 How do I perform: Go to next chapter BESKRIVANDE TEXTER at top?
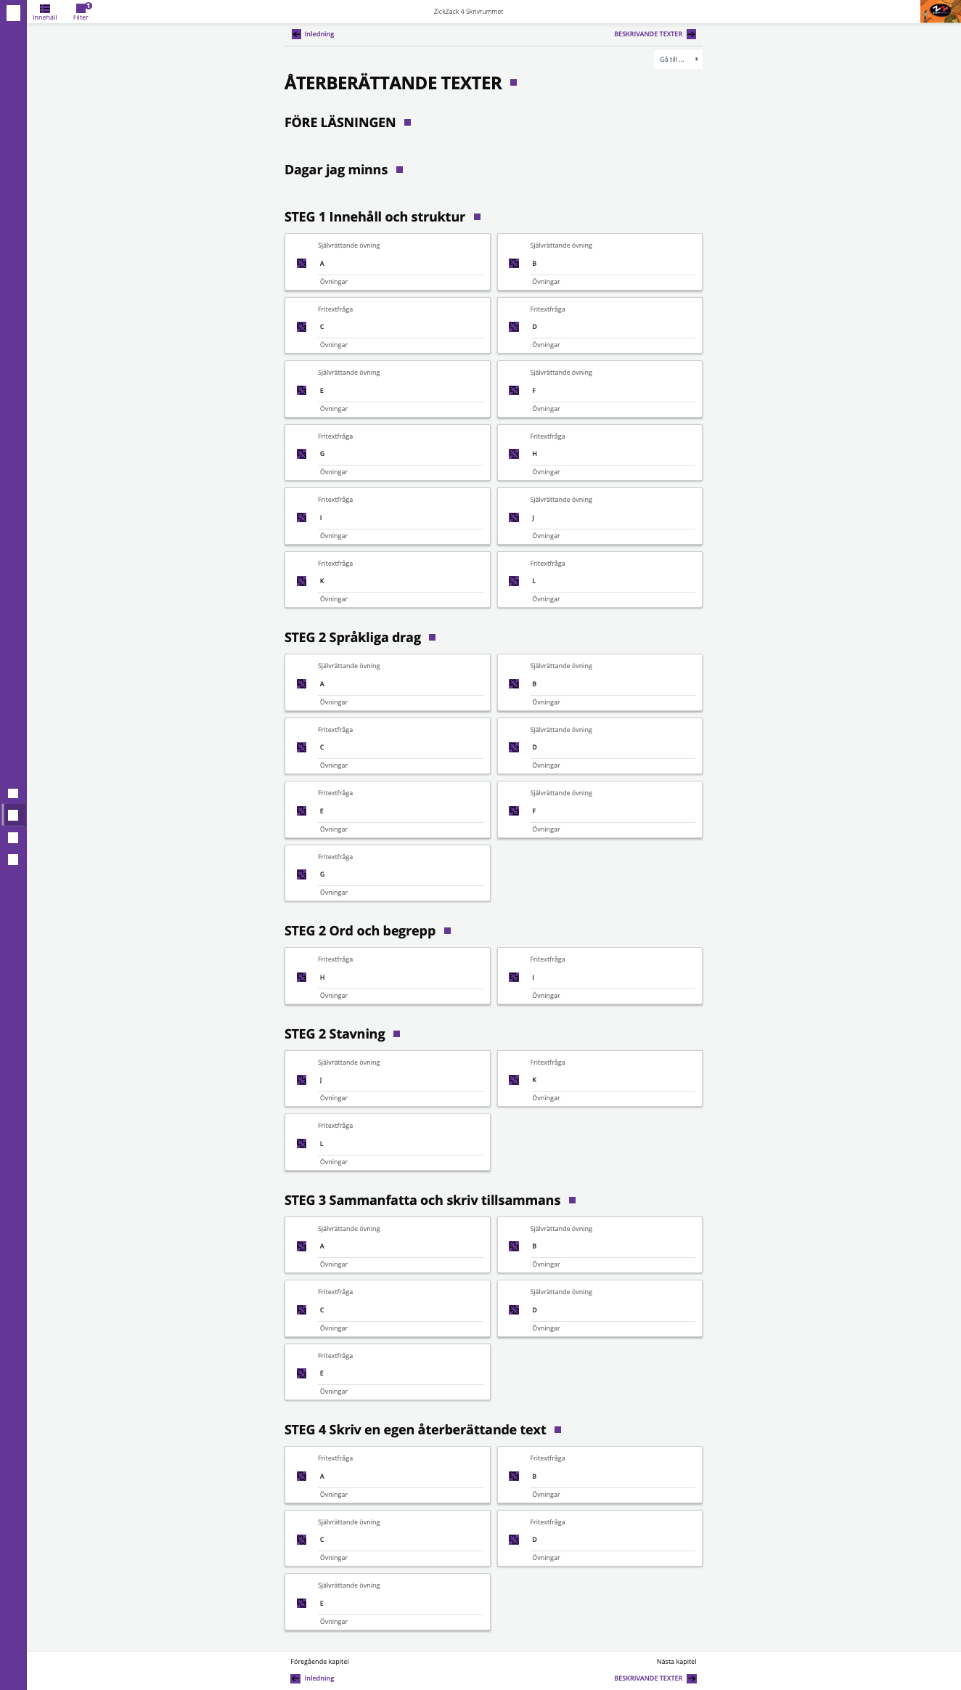pyautogui.click(x=655, y=34)
